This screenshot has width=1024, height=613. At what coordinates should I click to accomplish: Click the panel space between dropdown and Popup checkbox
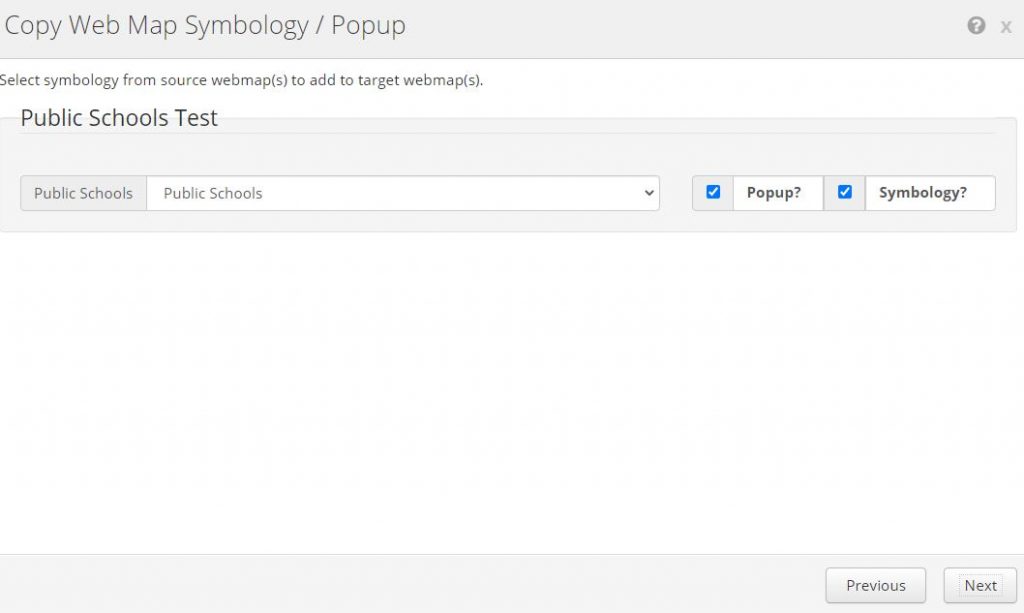pyautogui.click(x=676, y=193)
